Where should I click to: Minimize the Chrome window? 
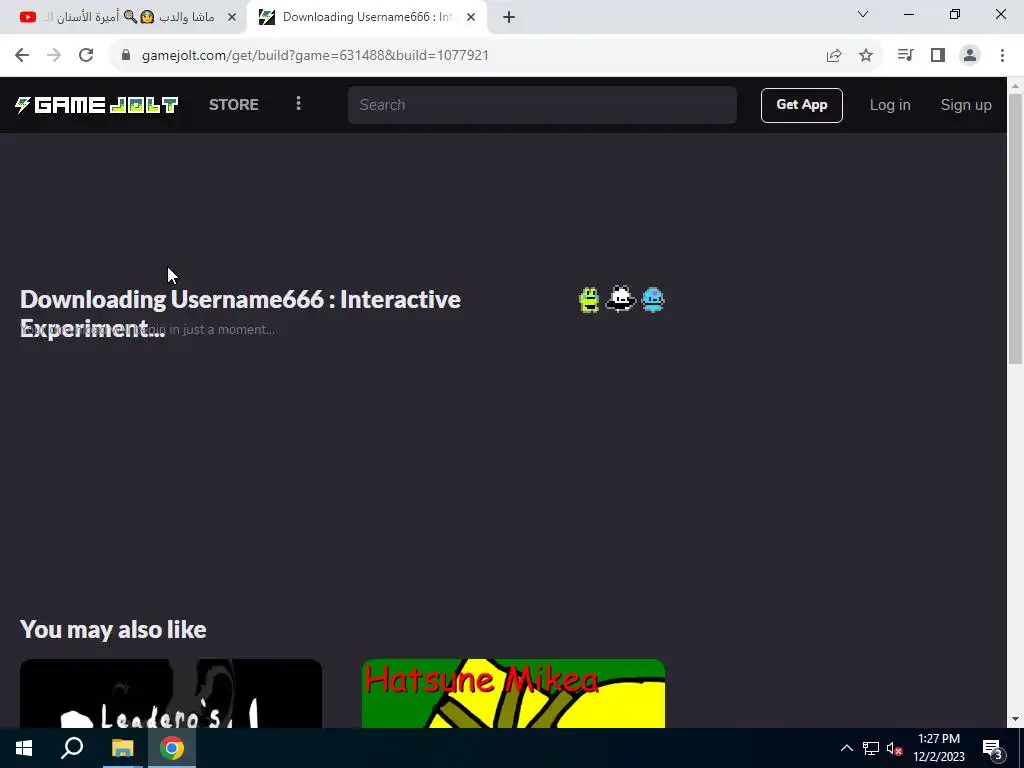[908, 14]
